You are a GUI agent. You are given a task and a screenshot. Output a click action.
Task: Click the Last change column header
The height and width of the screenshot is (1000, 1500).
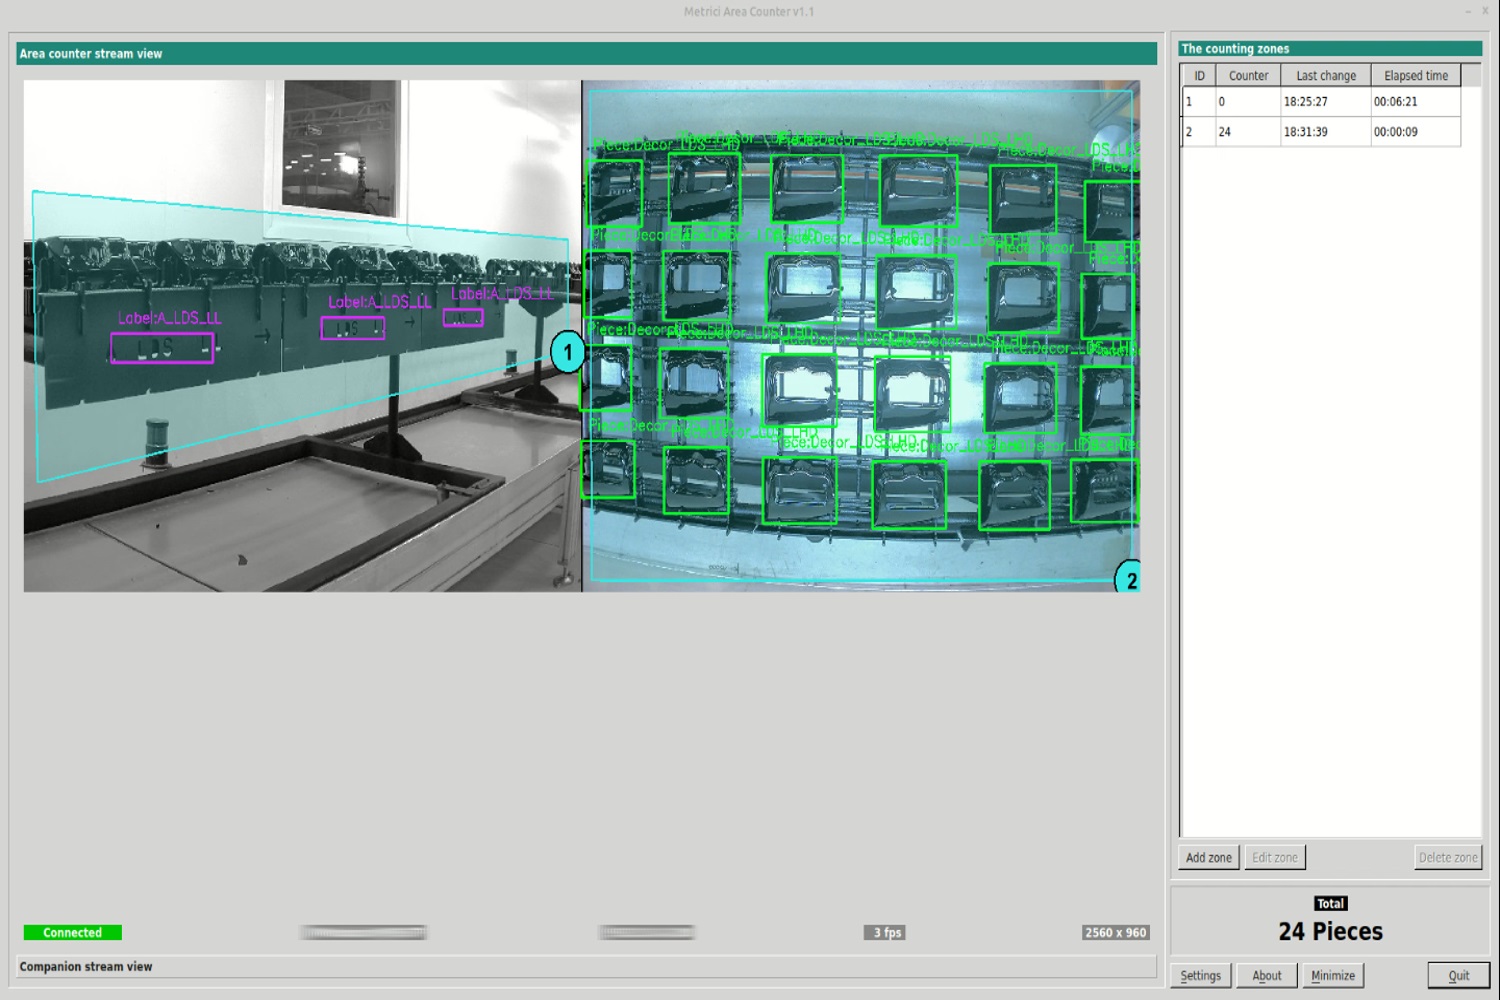[1326, 75]
